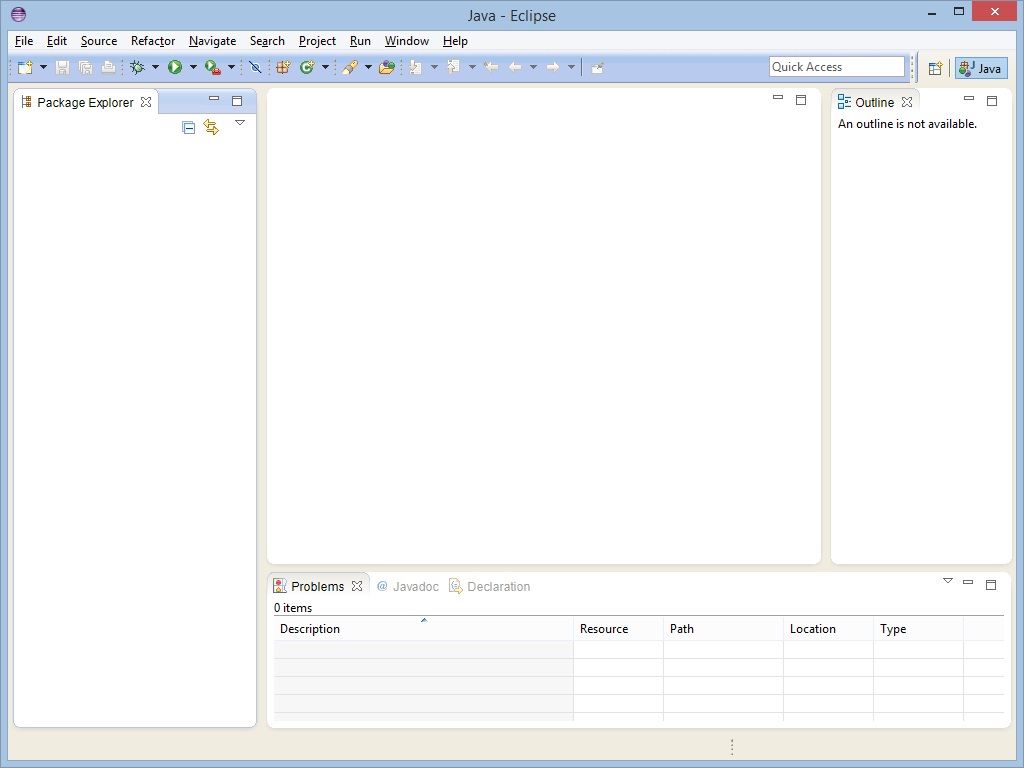The image size is (1024, 768).
Task: Minimize the editor area
Action: pos(778,97)
